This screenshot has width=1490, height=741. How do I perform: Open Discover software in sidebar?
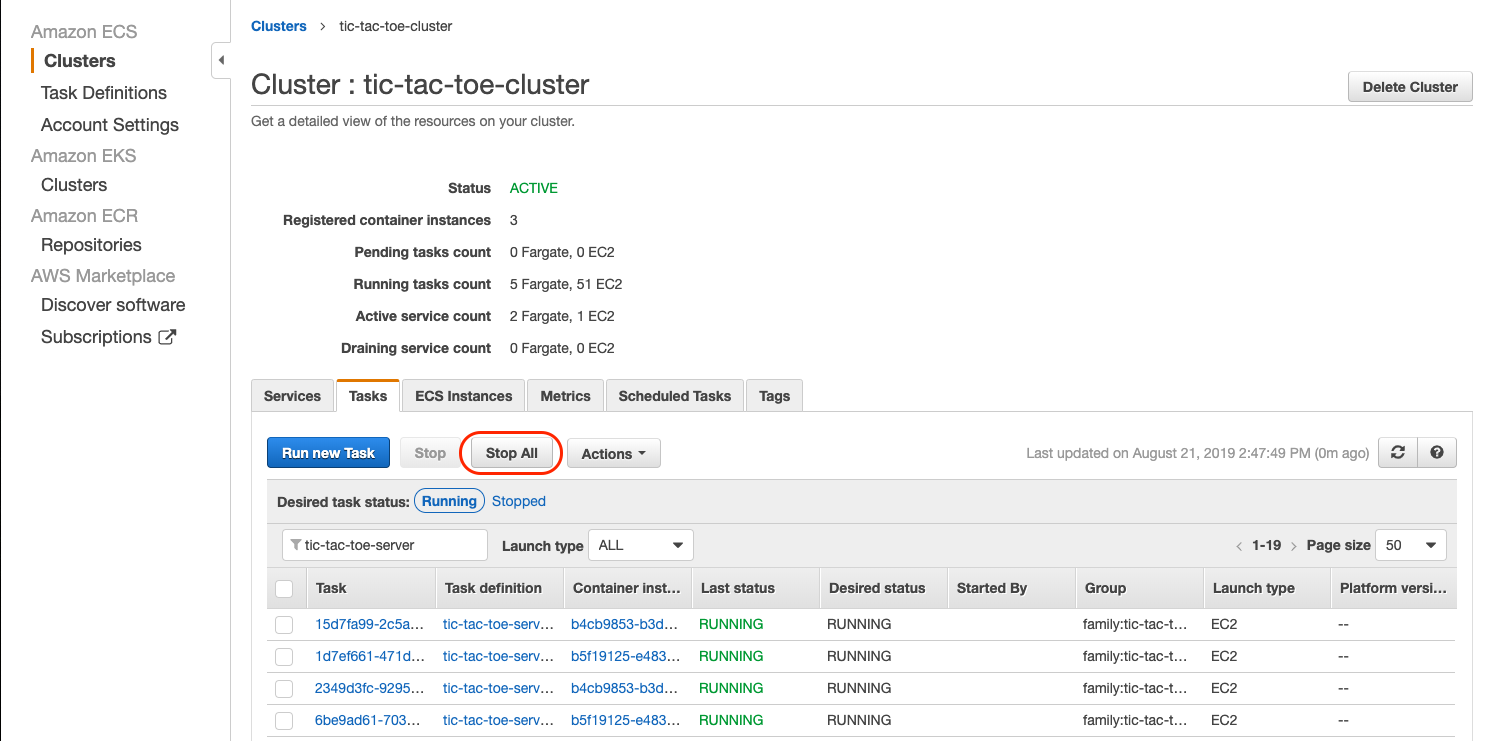pyautogui.click(x=113, y=305)
